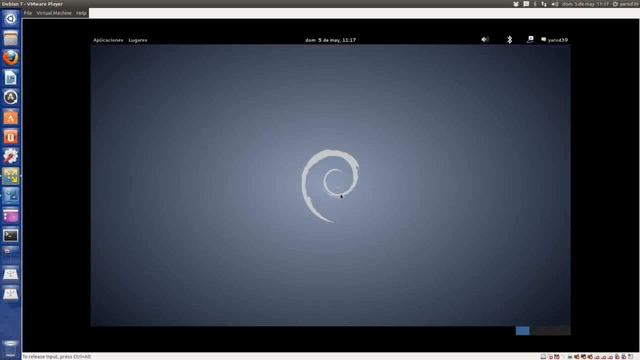Open the Debian guest volume icon
This screenshot has height=360, width=640.
pos(485,40)
